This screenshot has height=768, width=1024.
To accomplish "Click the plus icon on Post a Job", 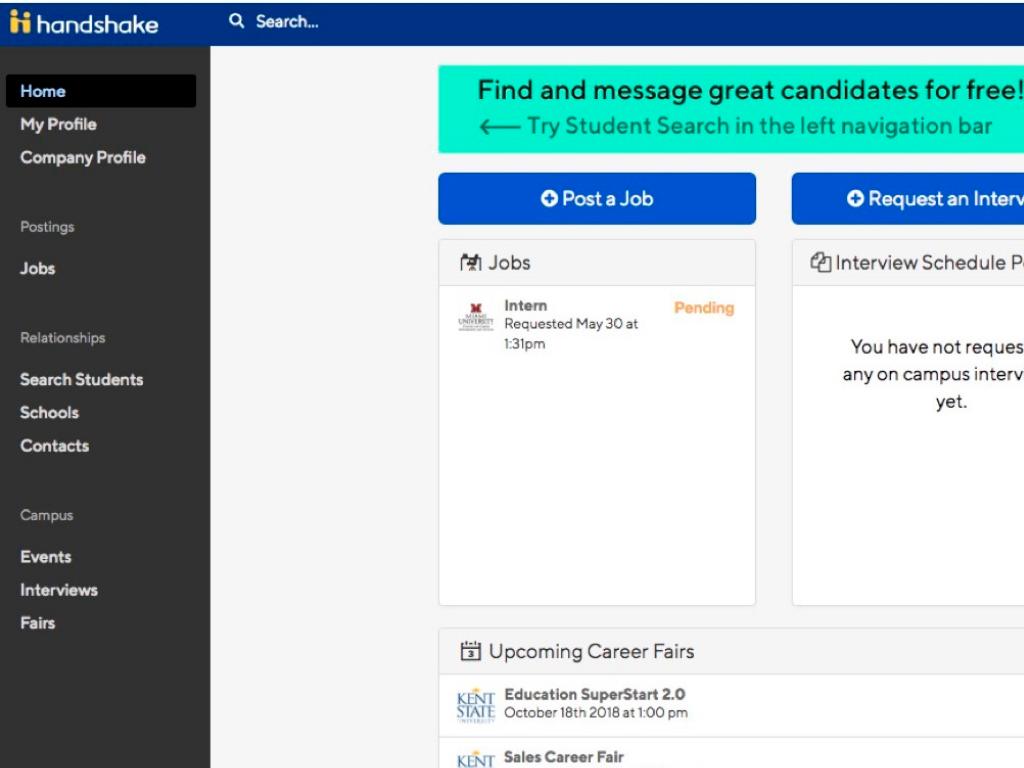I will (549, 199).
